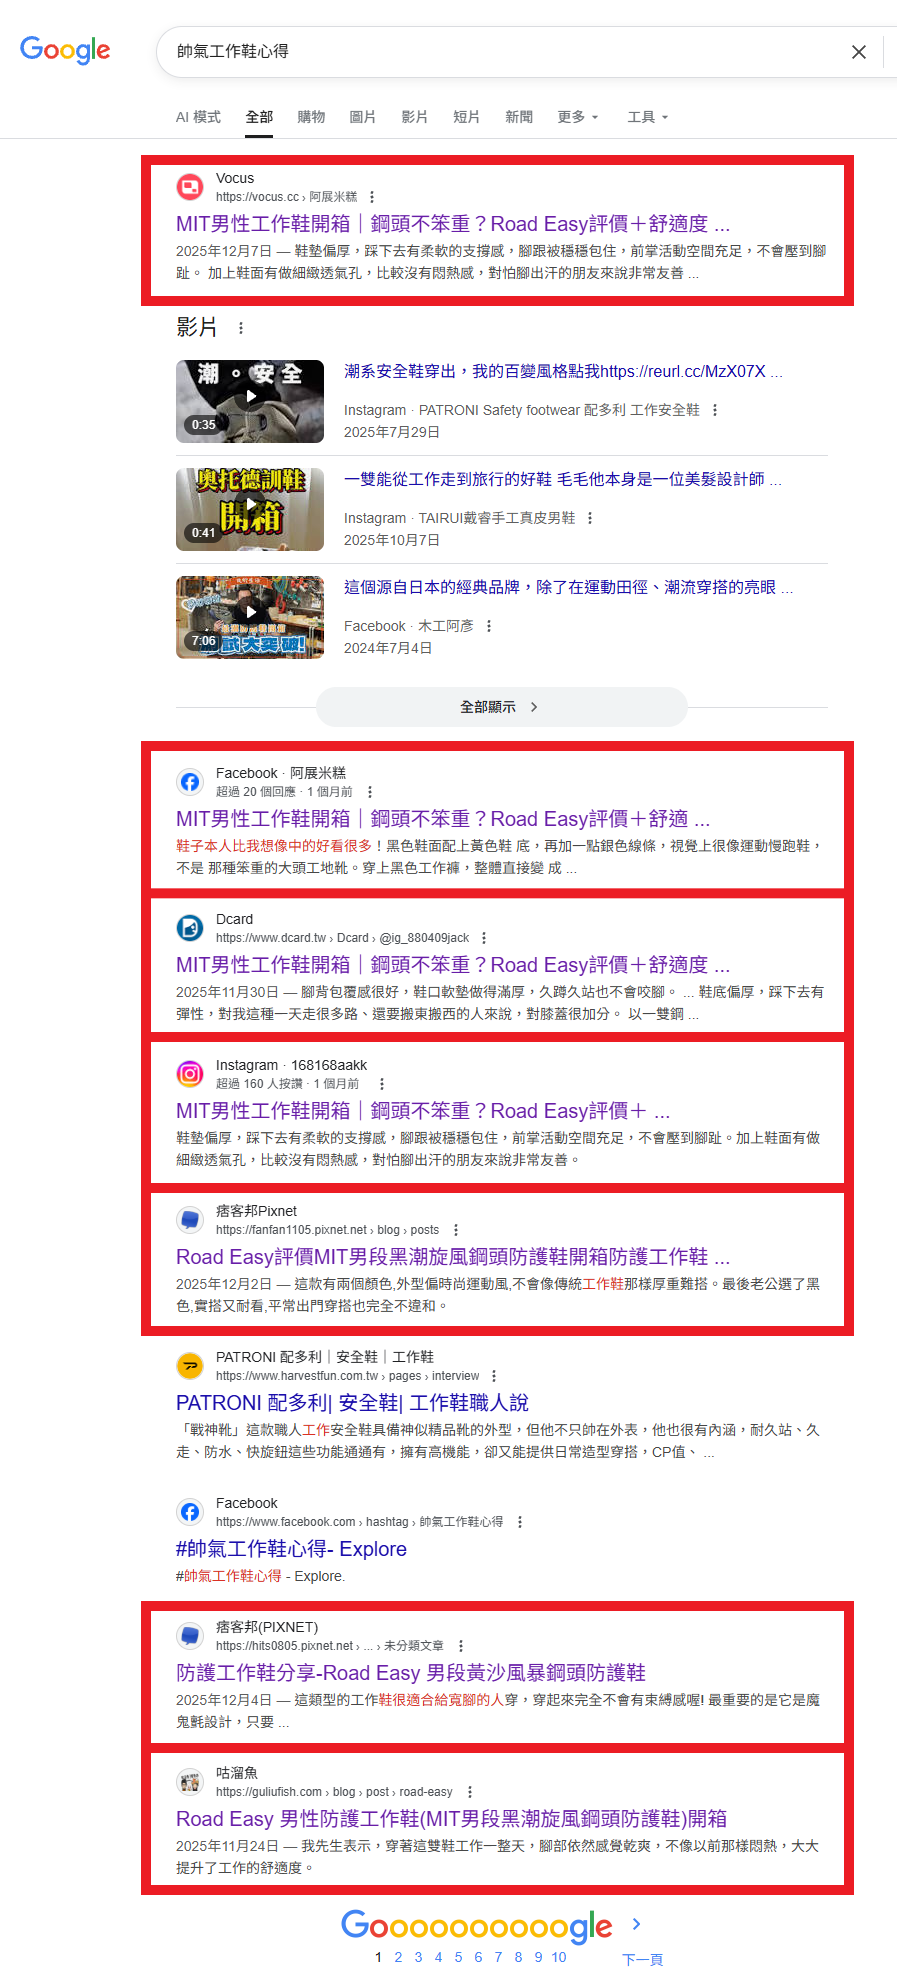The image size is (897, 1987).
Task: Click the PATRONI 配多利 site favicon
Action: coord(190,1366)
